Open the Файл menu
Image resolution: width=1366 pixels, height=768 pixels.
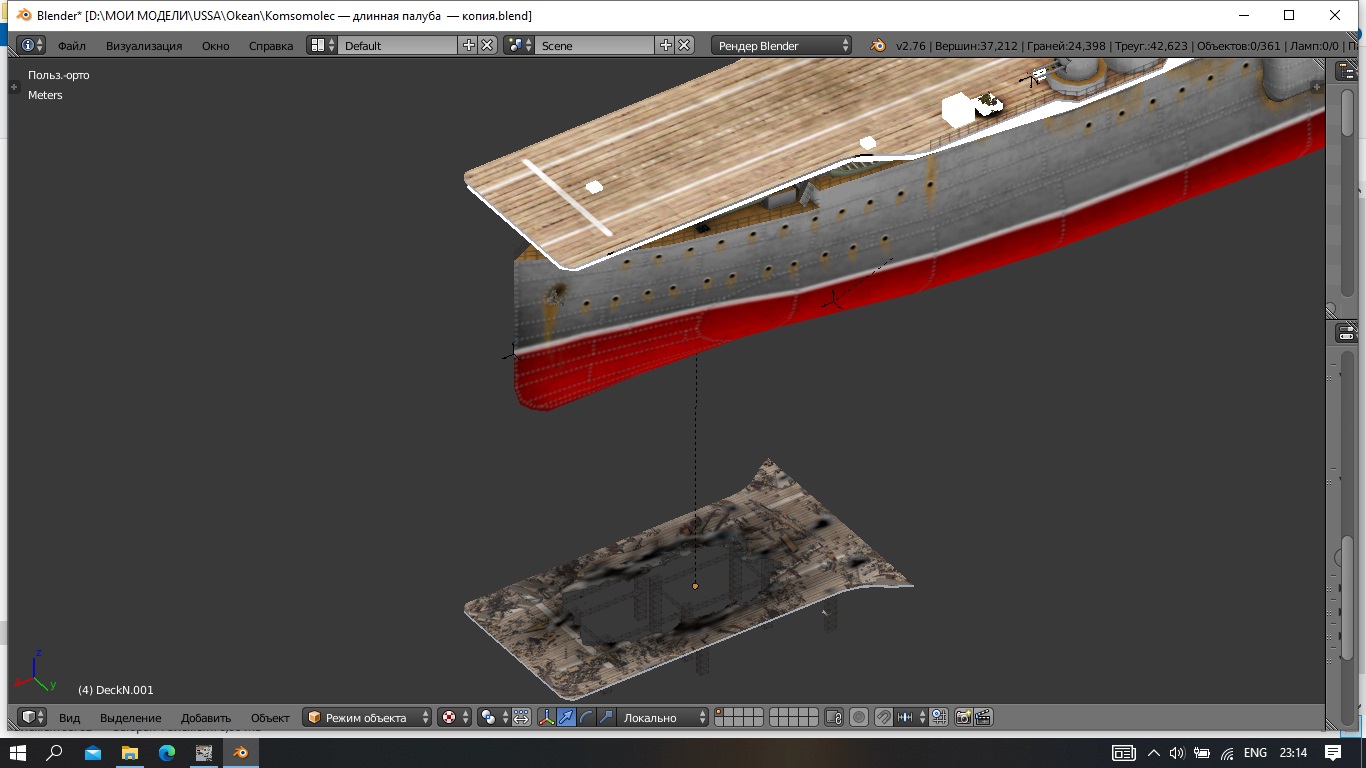point(71,45)
